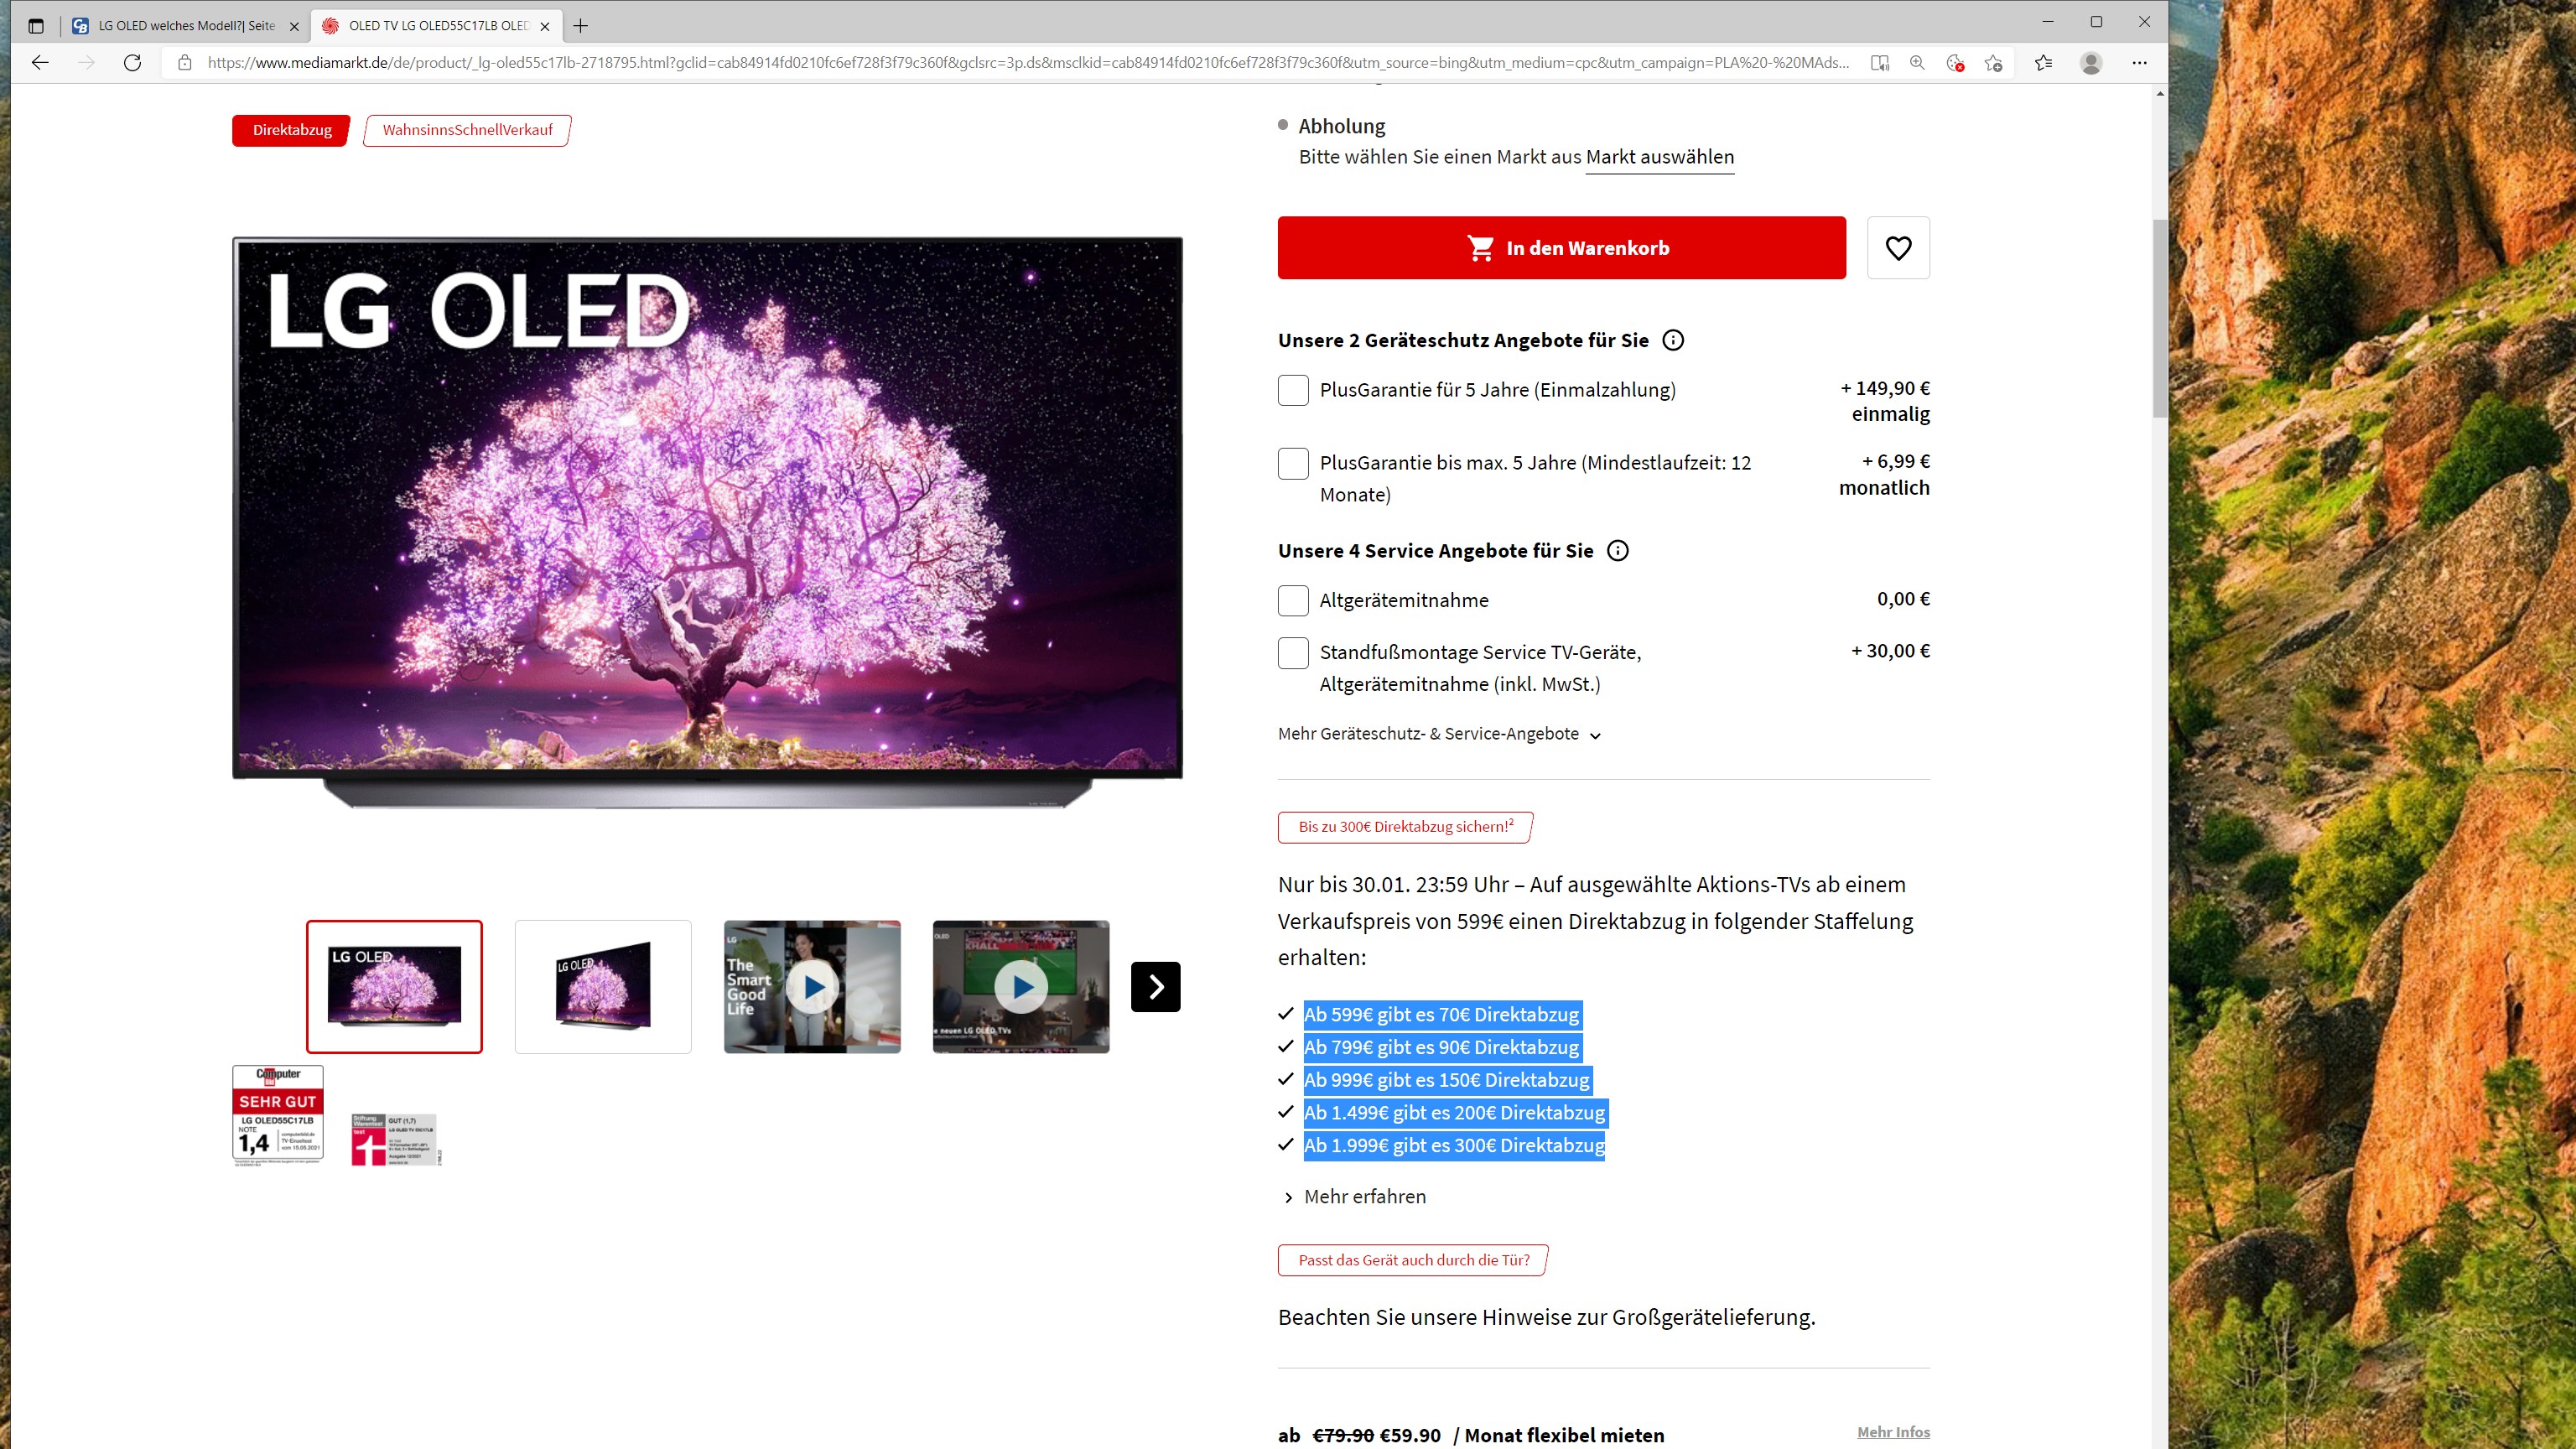Click Markt auswählen link

click(x=1659, y=157)
